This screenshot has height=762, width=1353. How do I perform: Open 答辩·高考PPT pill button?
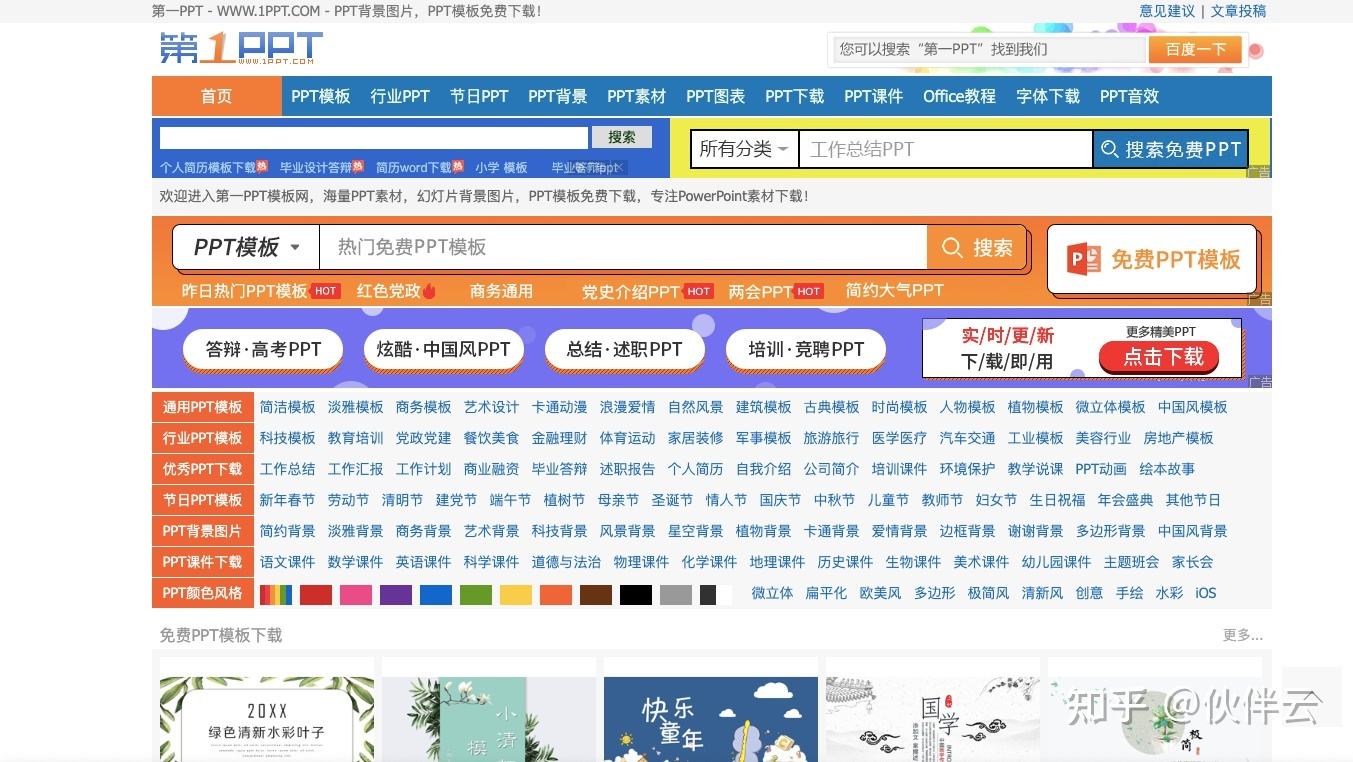pyautogui.click(x=263, y=349)
